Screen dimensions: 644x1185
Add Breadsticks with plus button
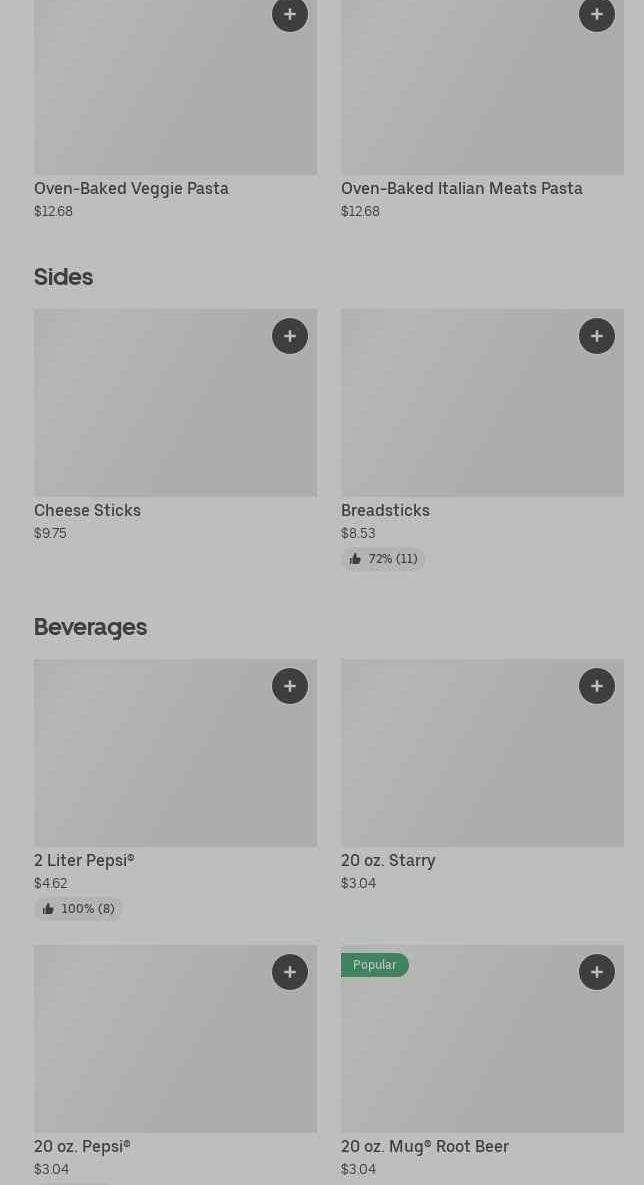[x=597, y=336]
